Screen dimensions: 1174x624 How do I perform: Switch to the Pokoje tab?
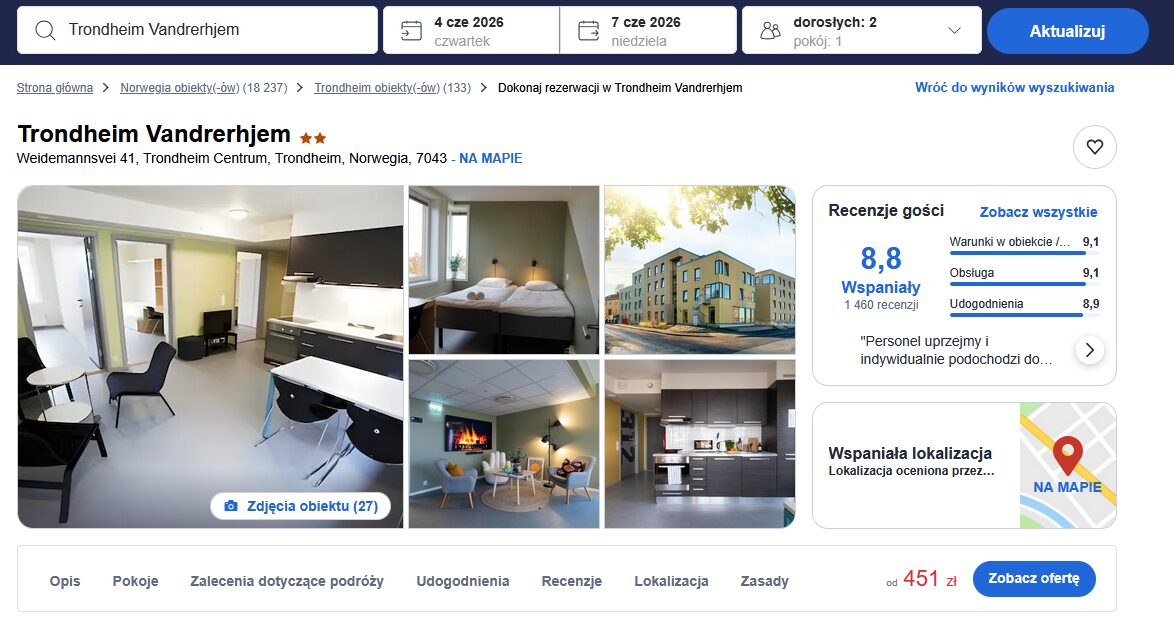point(136,581)
